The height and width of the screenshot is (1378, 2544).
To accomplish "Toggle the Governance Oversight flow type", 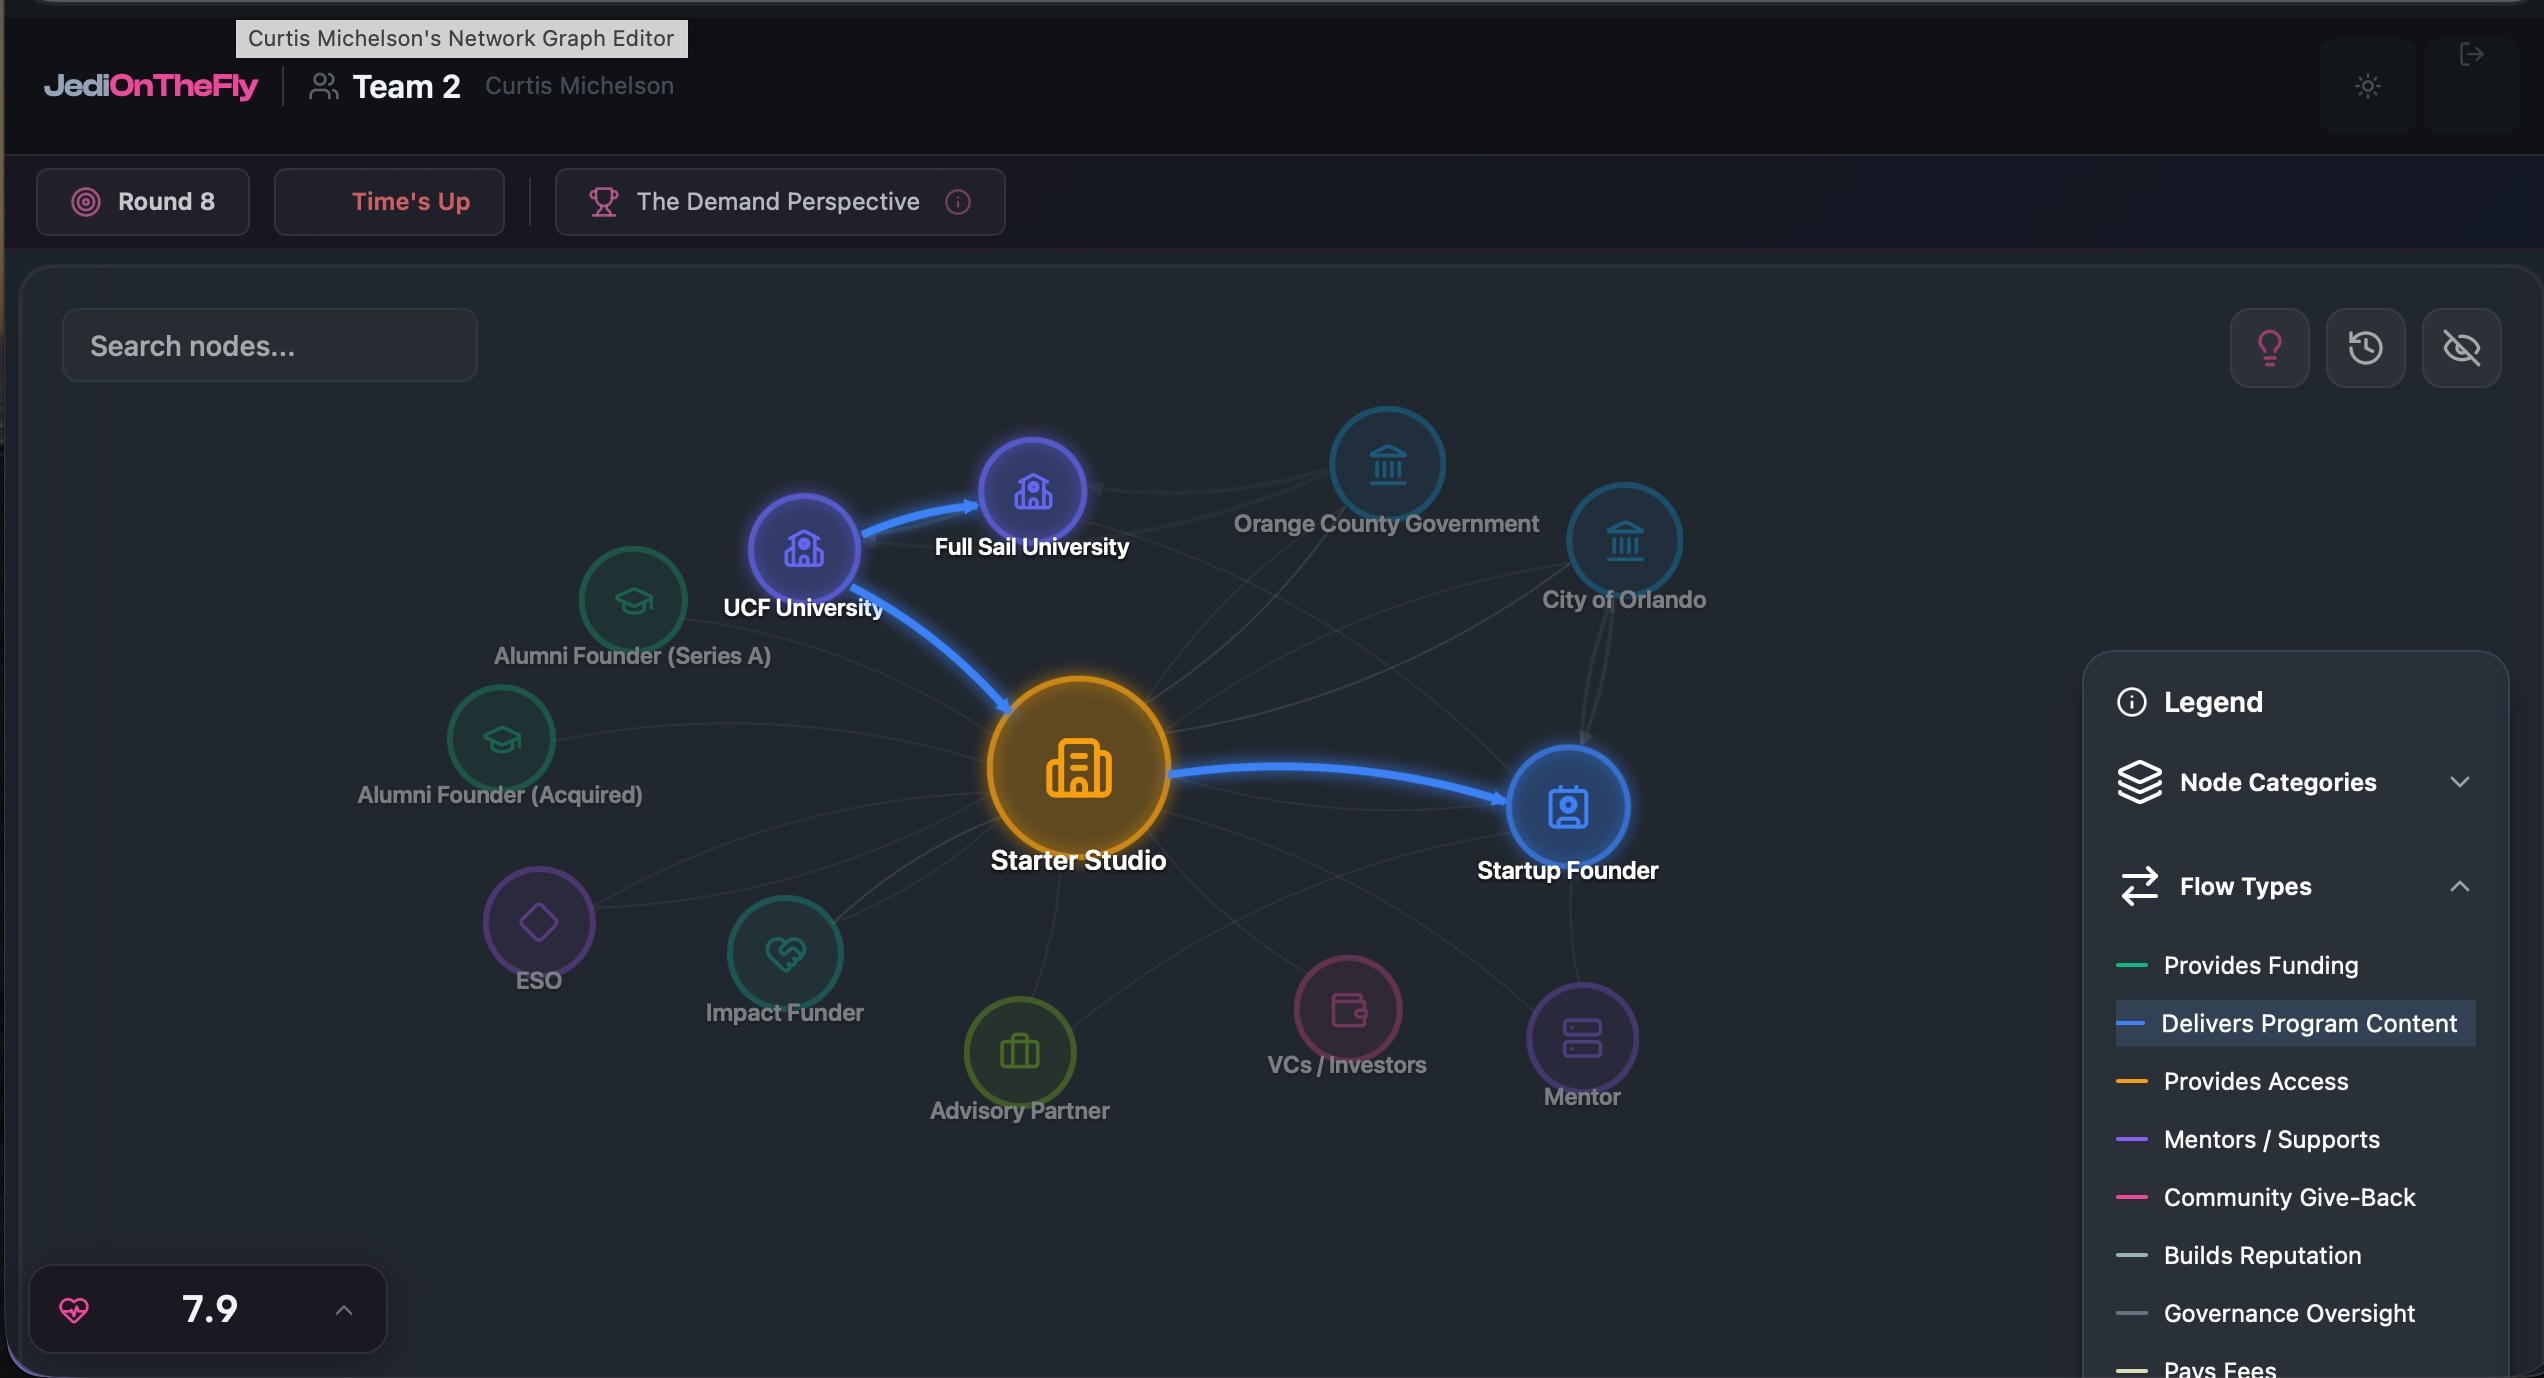I will 2296,1313.
